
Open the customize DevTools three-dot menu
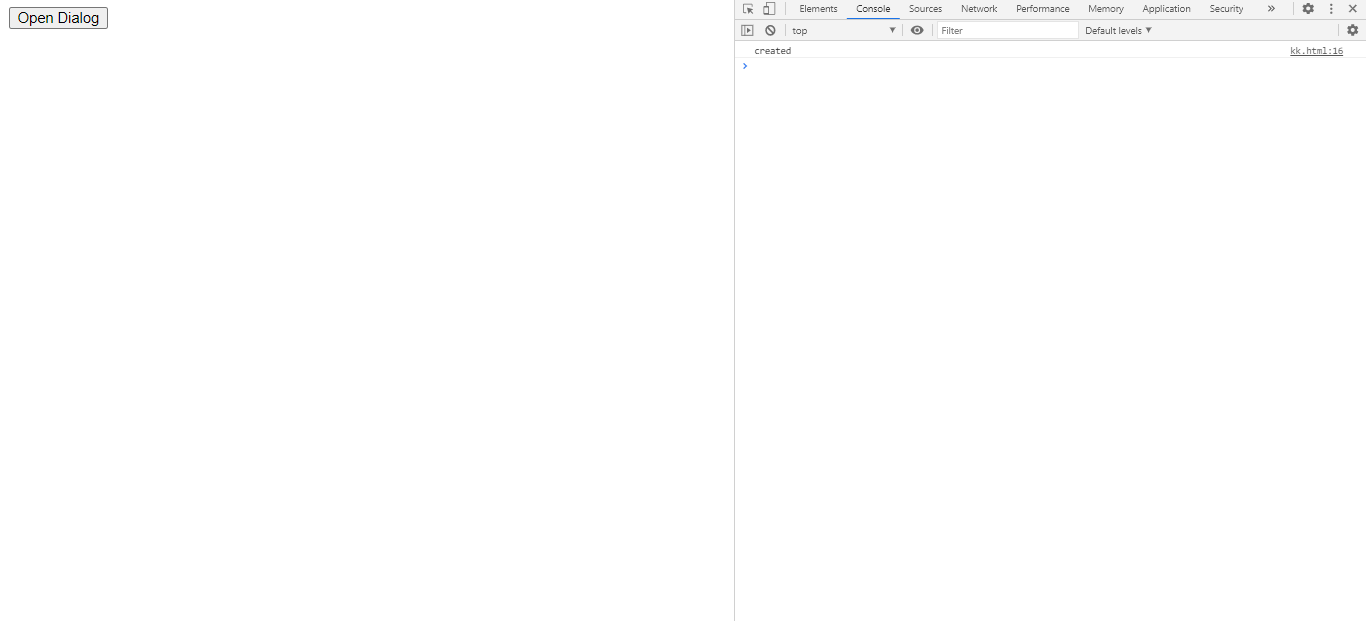[1330, 8]
